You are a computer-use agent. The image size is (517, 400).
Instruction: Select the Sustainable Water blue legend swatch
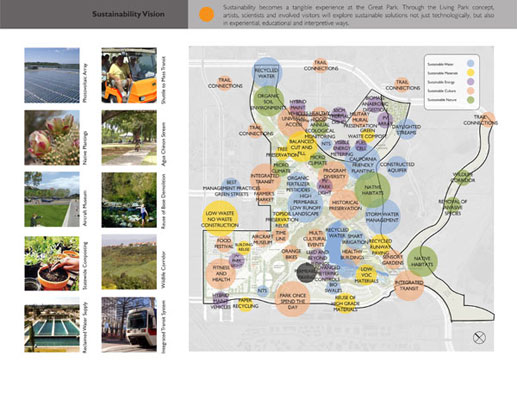[x=470, y=64]
